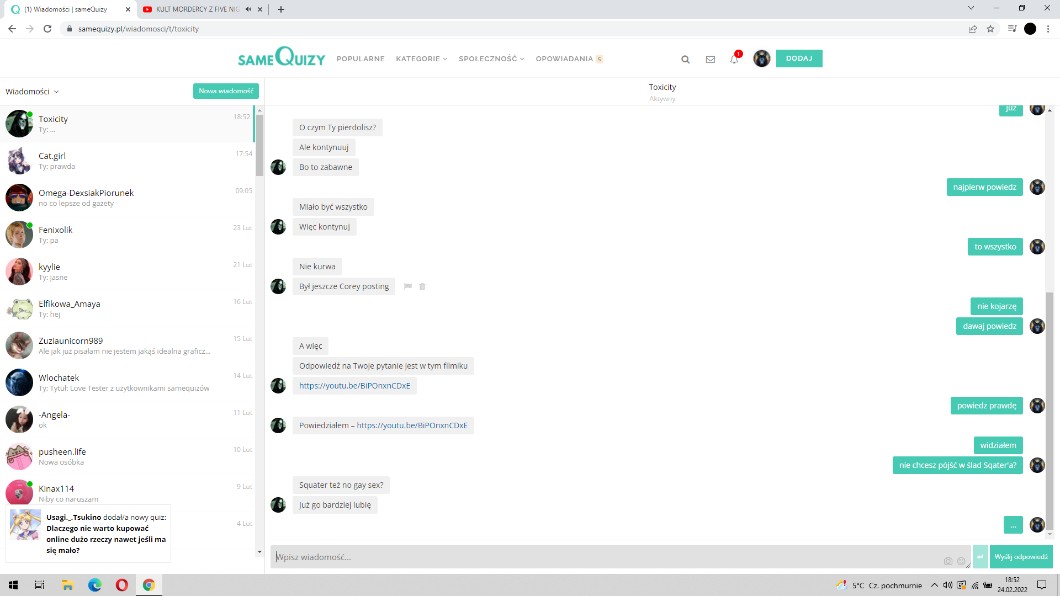Screen dimensions: 1060x596
Task: Click the flag icon beside Corey posting message
Action: [408, 286]
